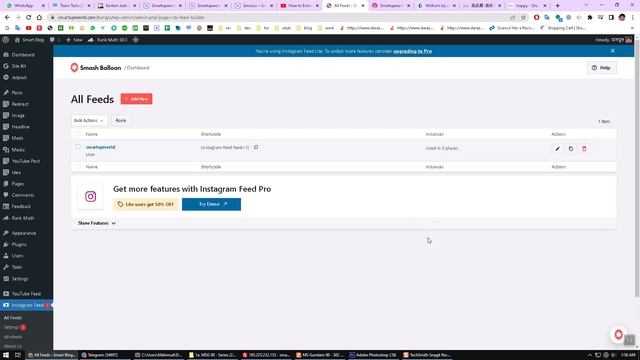The width and height of the screenshot is (640, 360).
Task: Check the smartupworld feed checkbox
Action: click(x=78, y=147)
